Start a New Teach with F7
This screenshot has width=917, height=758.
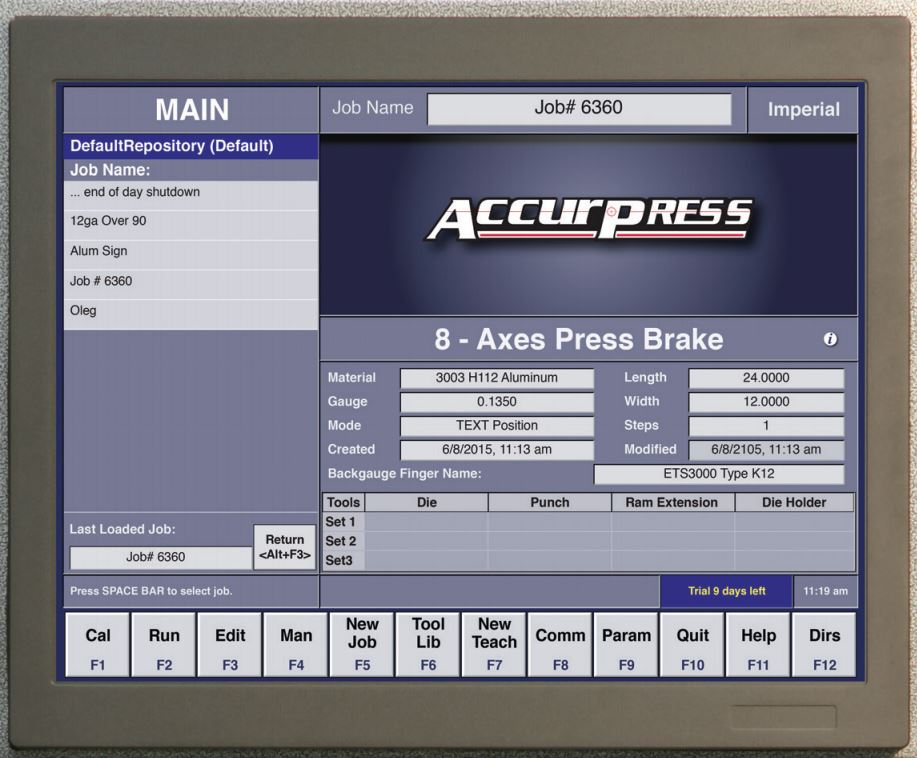[493, 643]
